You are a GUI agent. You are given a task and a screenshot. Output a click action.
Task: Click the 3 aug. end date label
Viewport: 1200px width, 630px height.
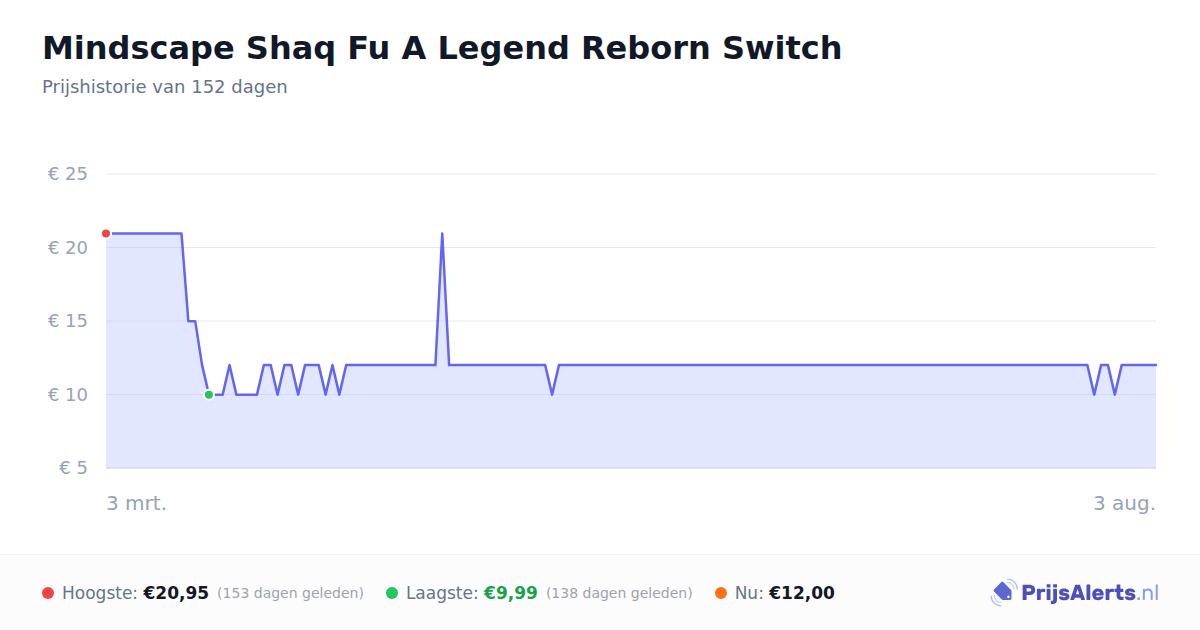pos(1124,503)
